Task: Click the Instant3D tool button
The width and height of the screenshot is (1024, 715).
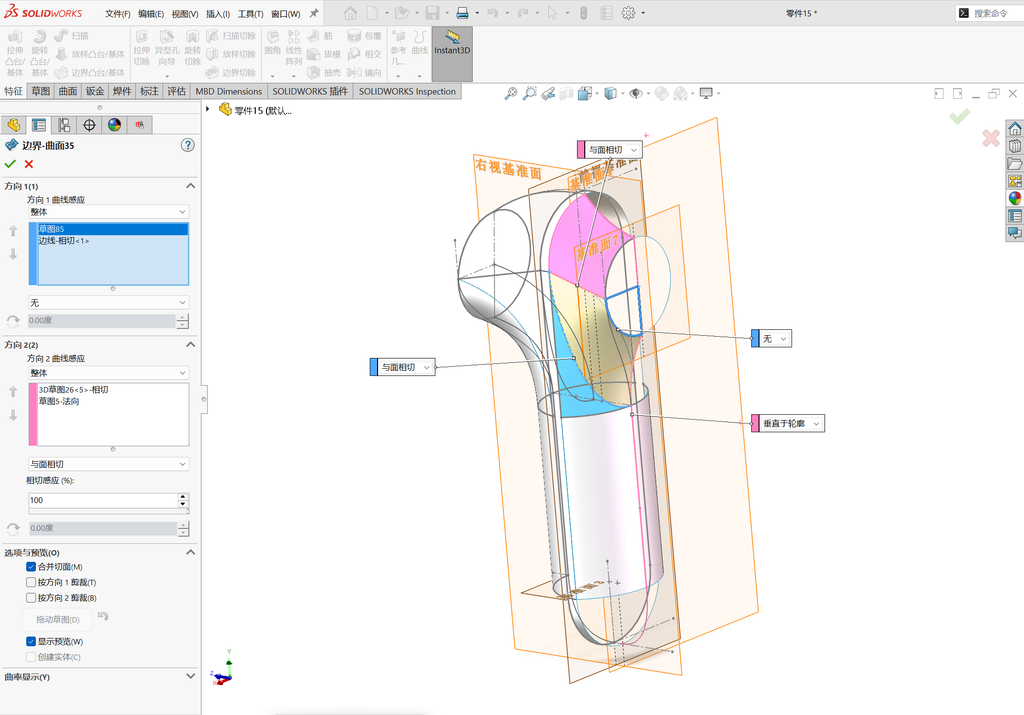Action: click(x=452, y=54)
